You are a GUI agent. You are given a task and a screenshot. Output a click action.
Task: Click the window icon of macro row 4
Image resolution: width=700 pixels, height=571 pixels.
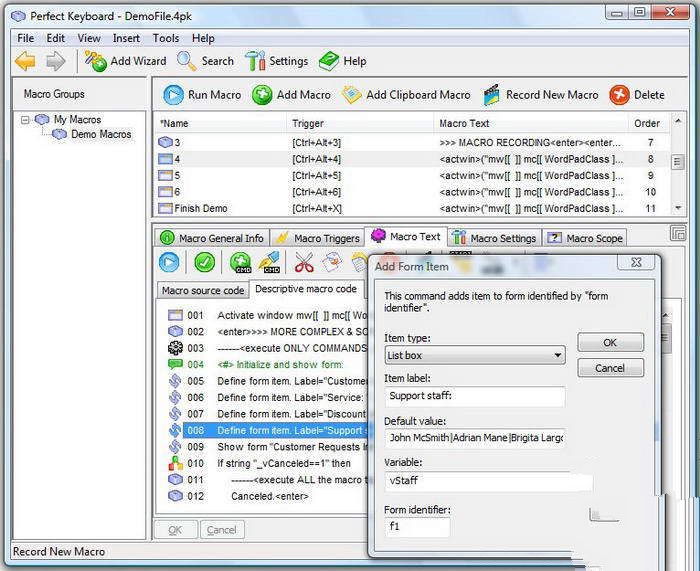click(165, 159)
